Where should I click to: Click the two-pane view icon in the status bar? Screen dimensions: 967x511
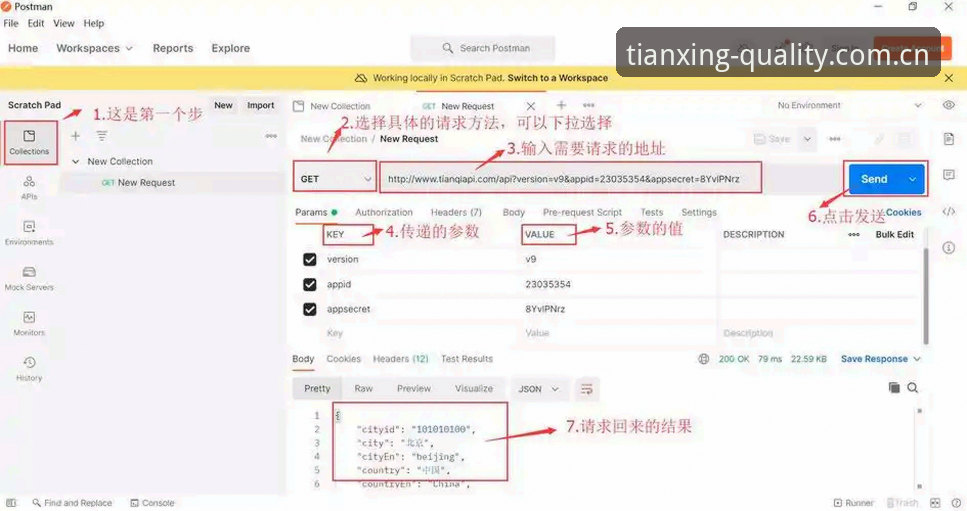click(x=935, y=503)
